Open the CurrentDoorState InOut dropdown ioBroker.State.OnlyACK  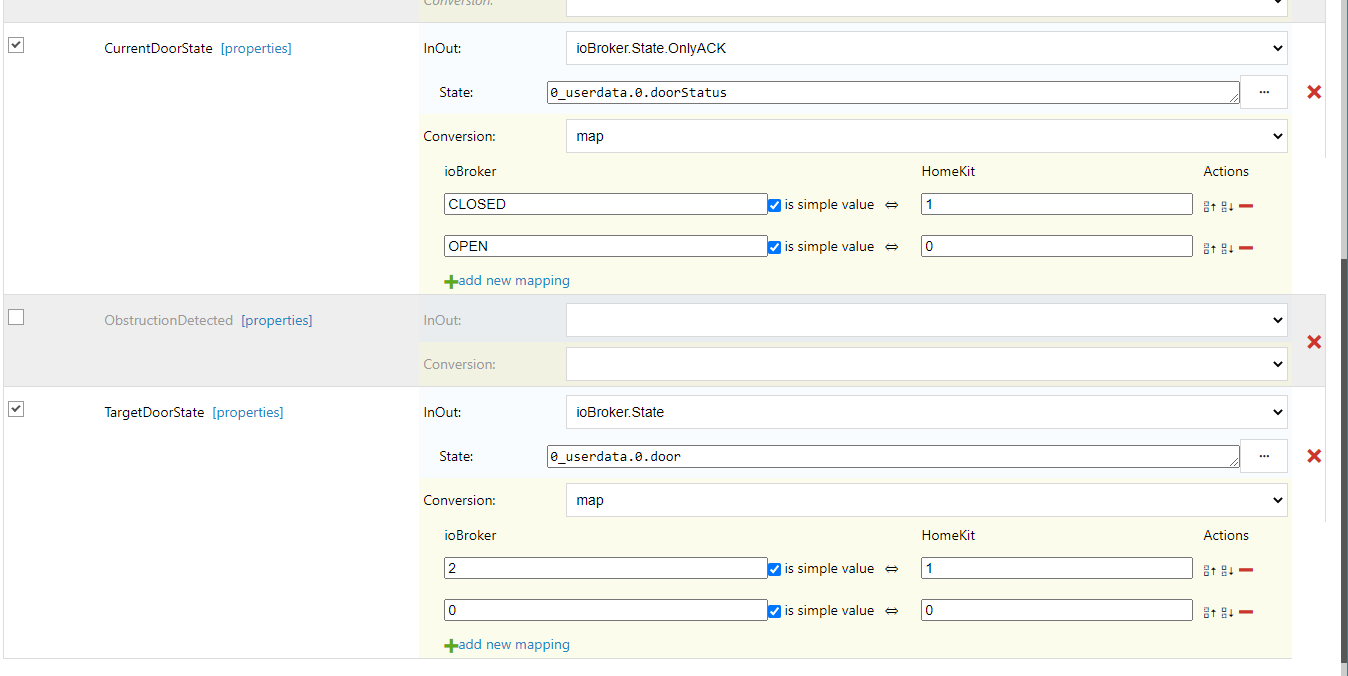click(926, 48)
